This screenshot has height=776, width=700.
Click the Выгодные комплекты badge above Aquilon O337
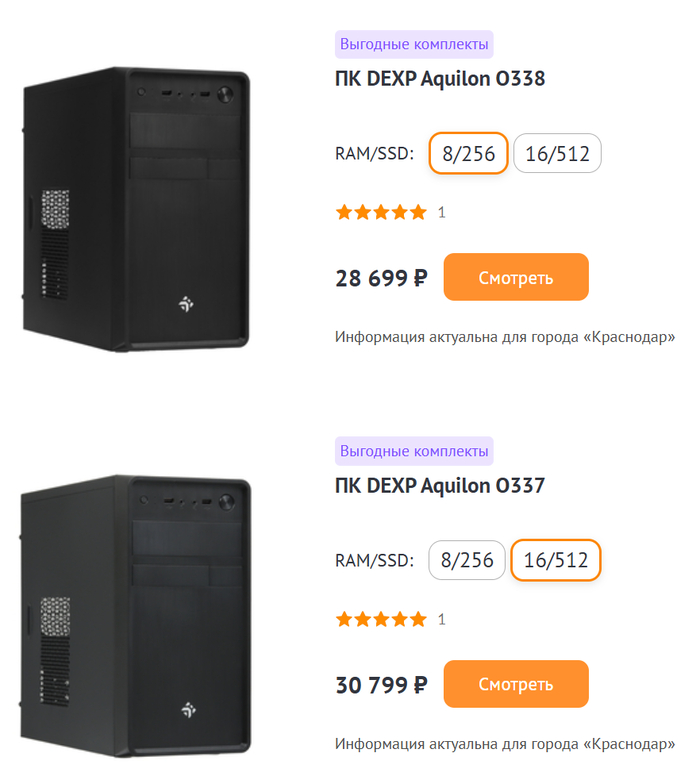[414, 451]
